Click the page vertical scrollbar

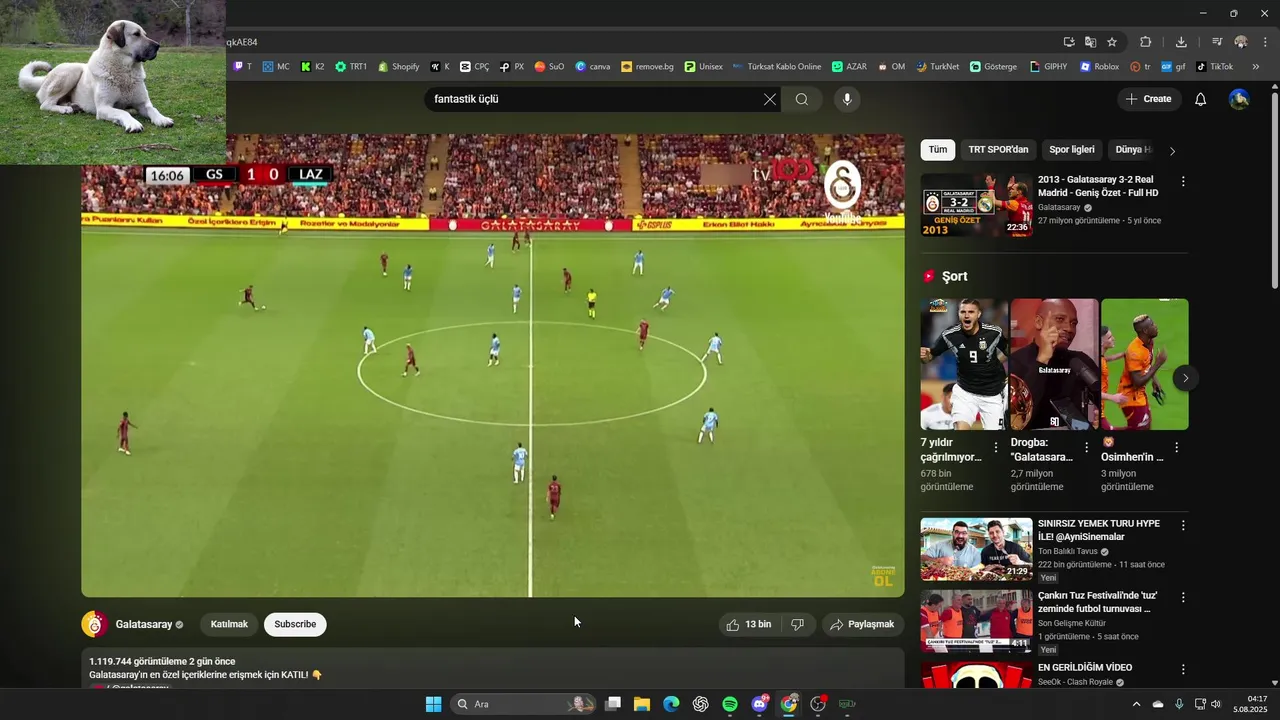pyautogui.click(x=1274, y=190)
